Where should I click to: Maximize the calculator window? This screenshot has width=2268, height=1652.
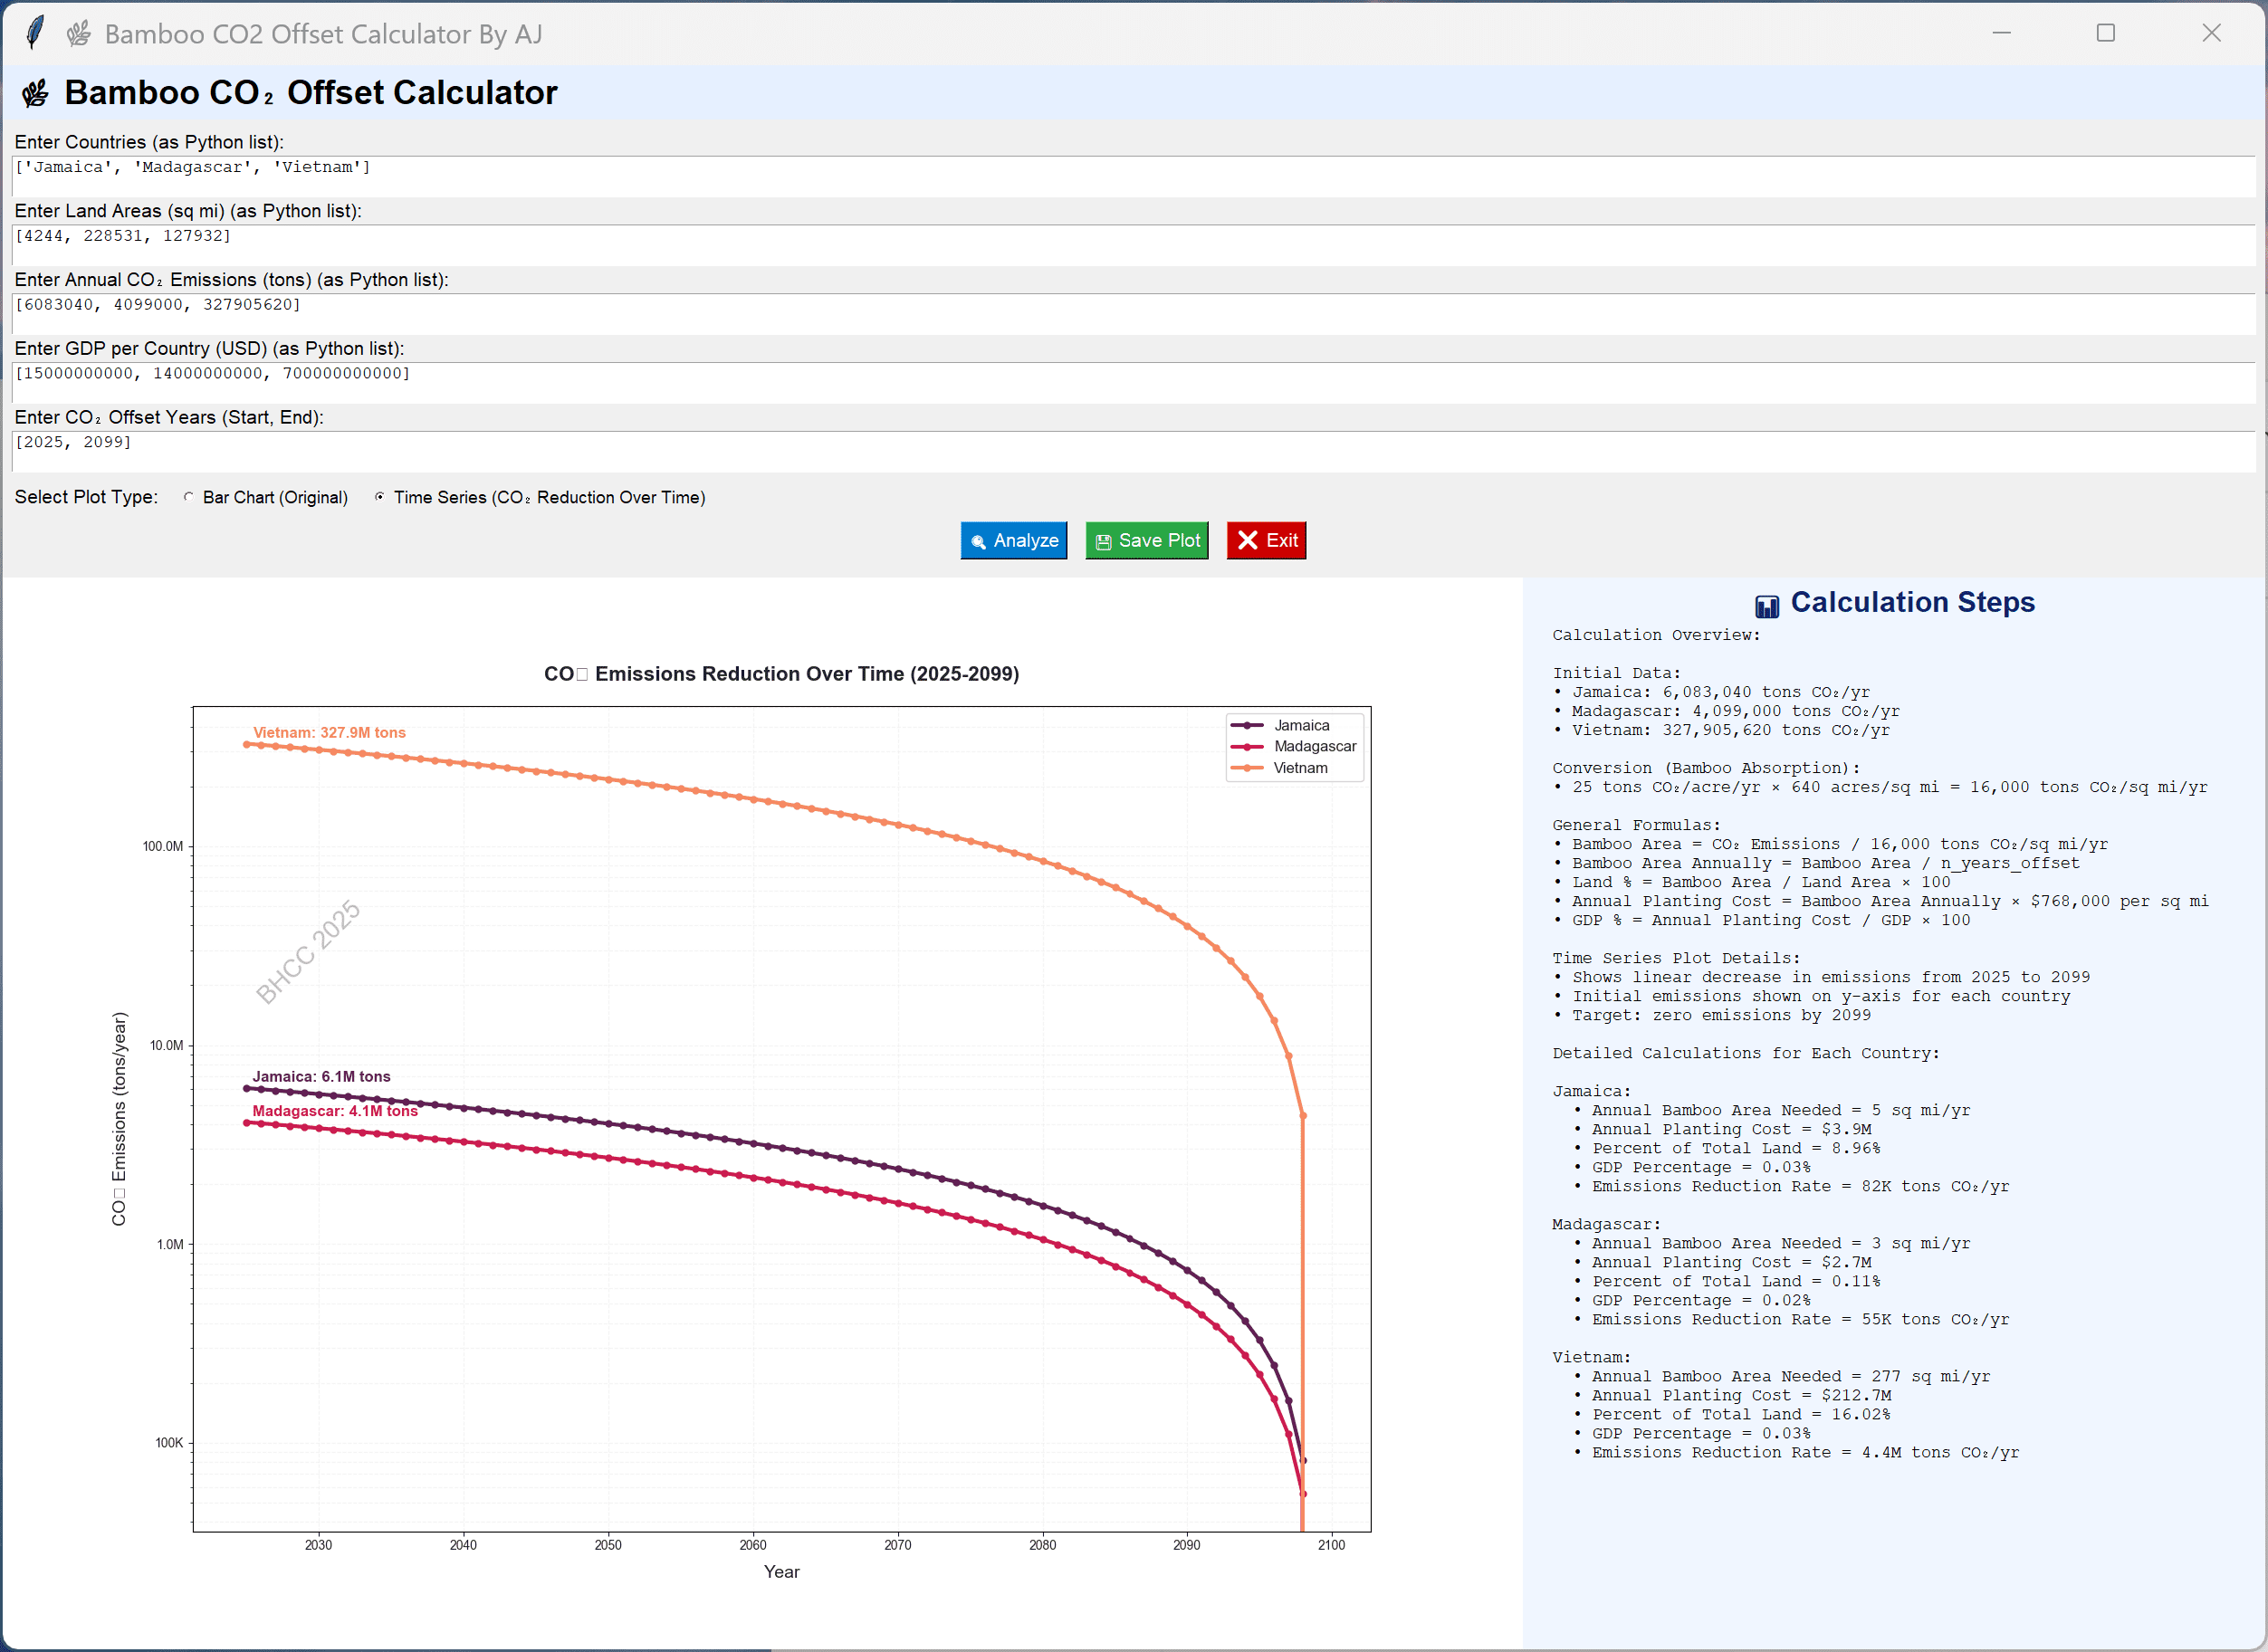(2105, 33)
